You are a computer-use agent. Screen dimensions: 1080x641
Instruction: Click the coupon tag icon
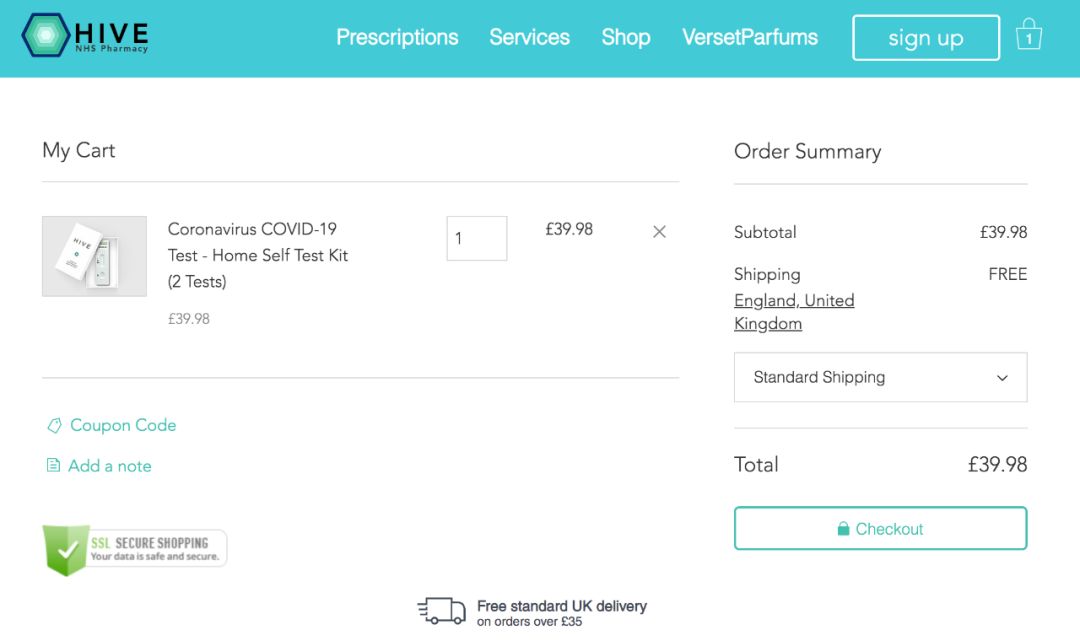coord(54,426)
